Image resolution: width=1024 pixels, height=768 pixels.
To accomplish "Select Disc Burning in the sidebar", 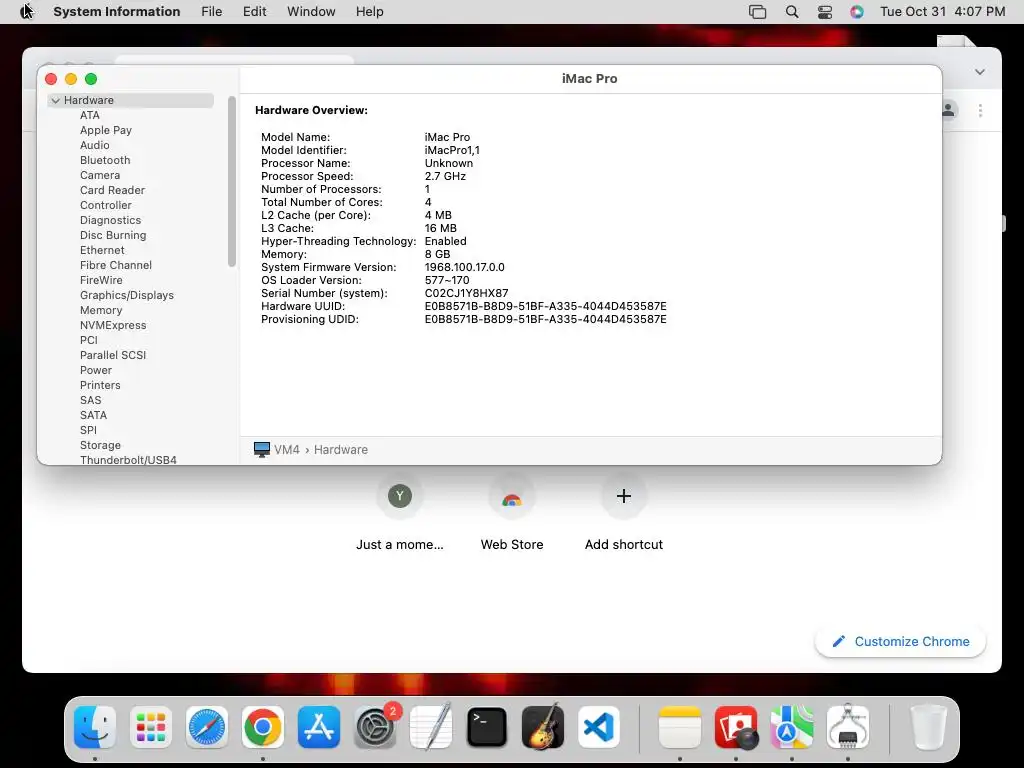I will pyautogui.click(x=113, y=235).
